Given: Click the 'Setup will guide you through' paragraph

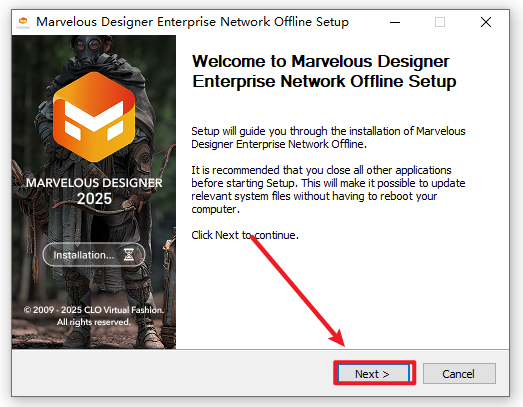Looking at the screenshot, I should coord(328,137).
